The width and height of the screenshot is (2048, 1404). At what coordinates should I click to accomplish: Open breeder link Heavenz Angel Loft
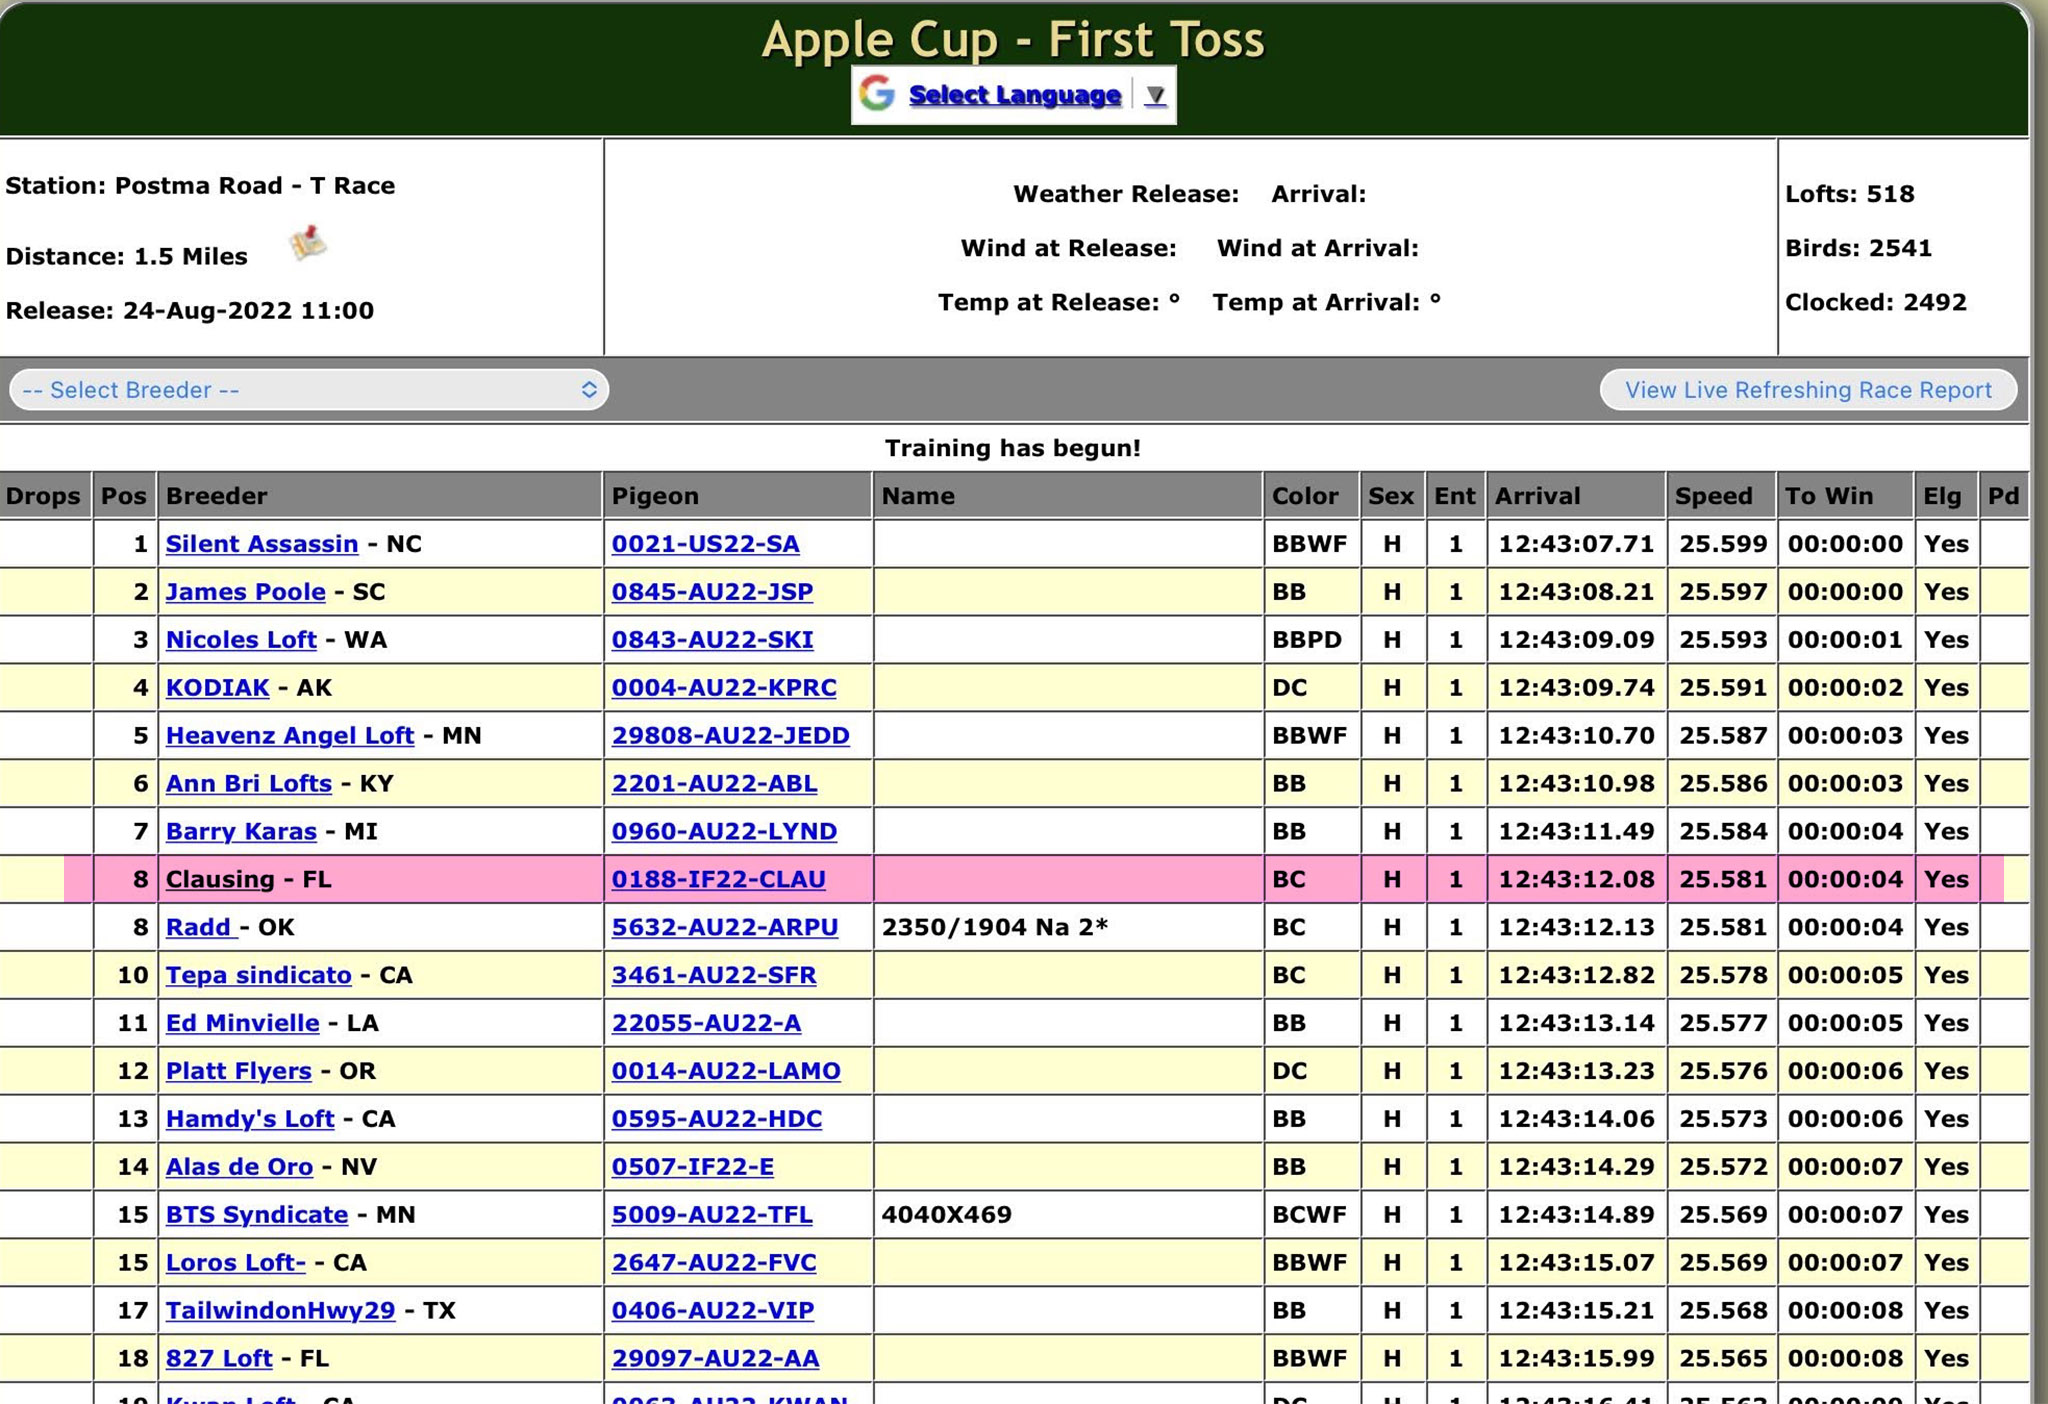point(290,736)
